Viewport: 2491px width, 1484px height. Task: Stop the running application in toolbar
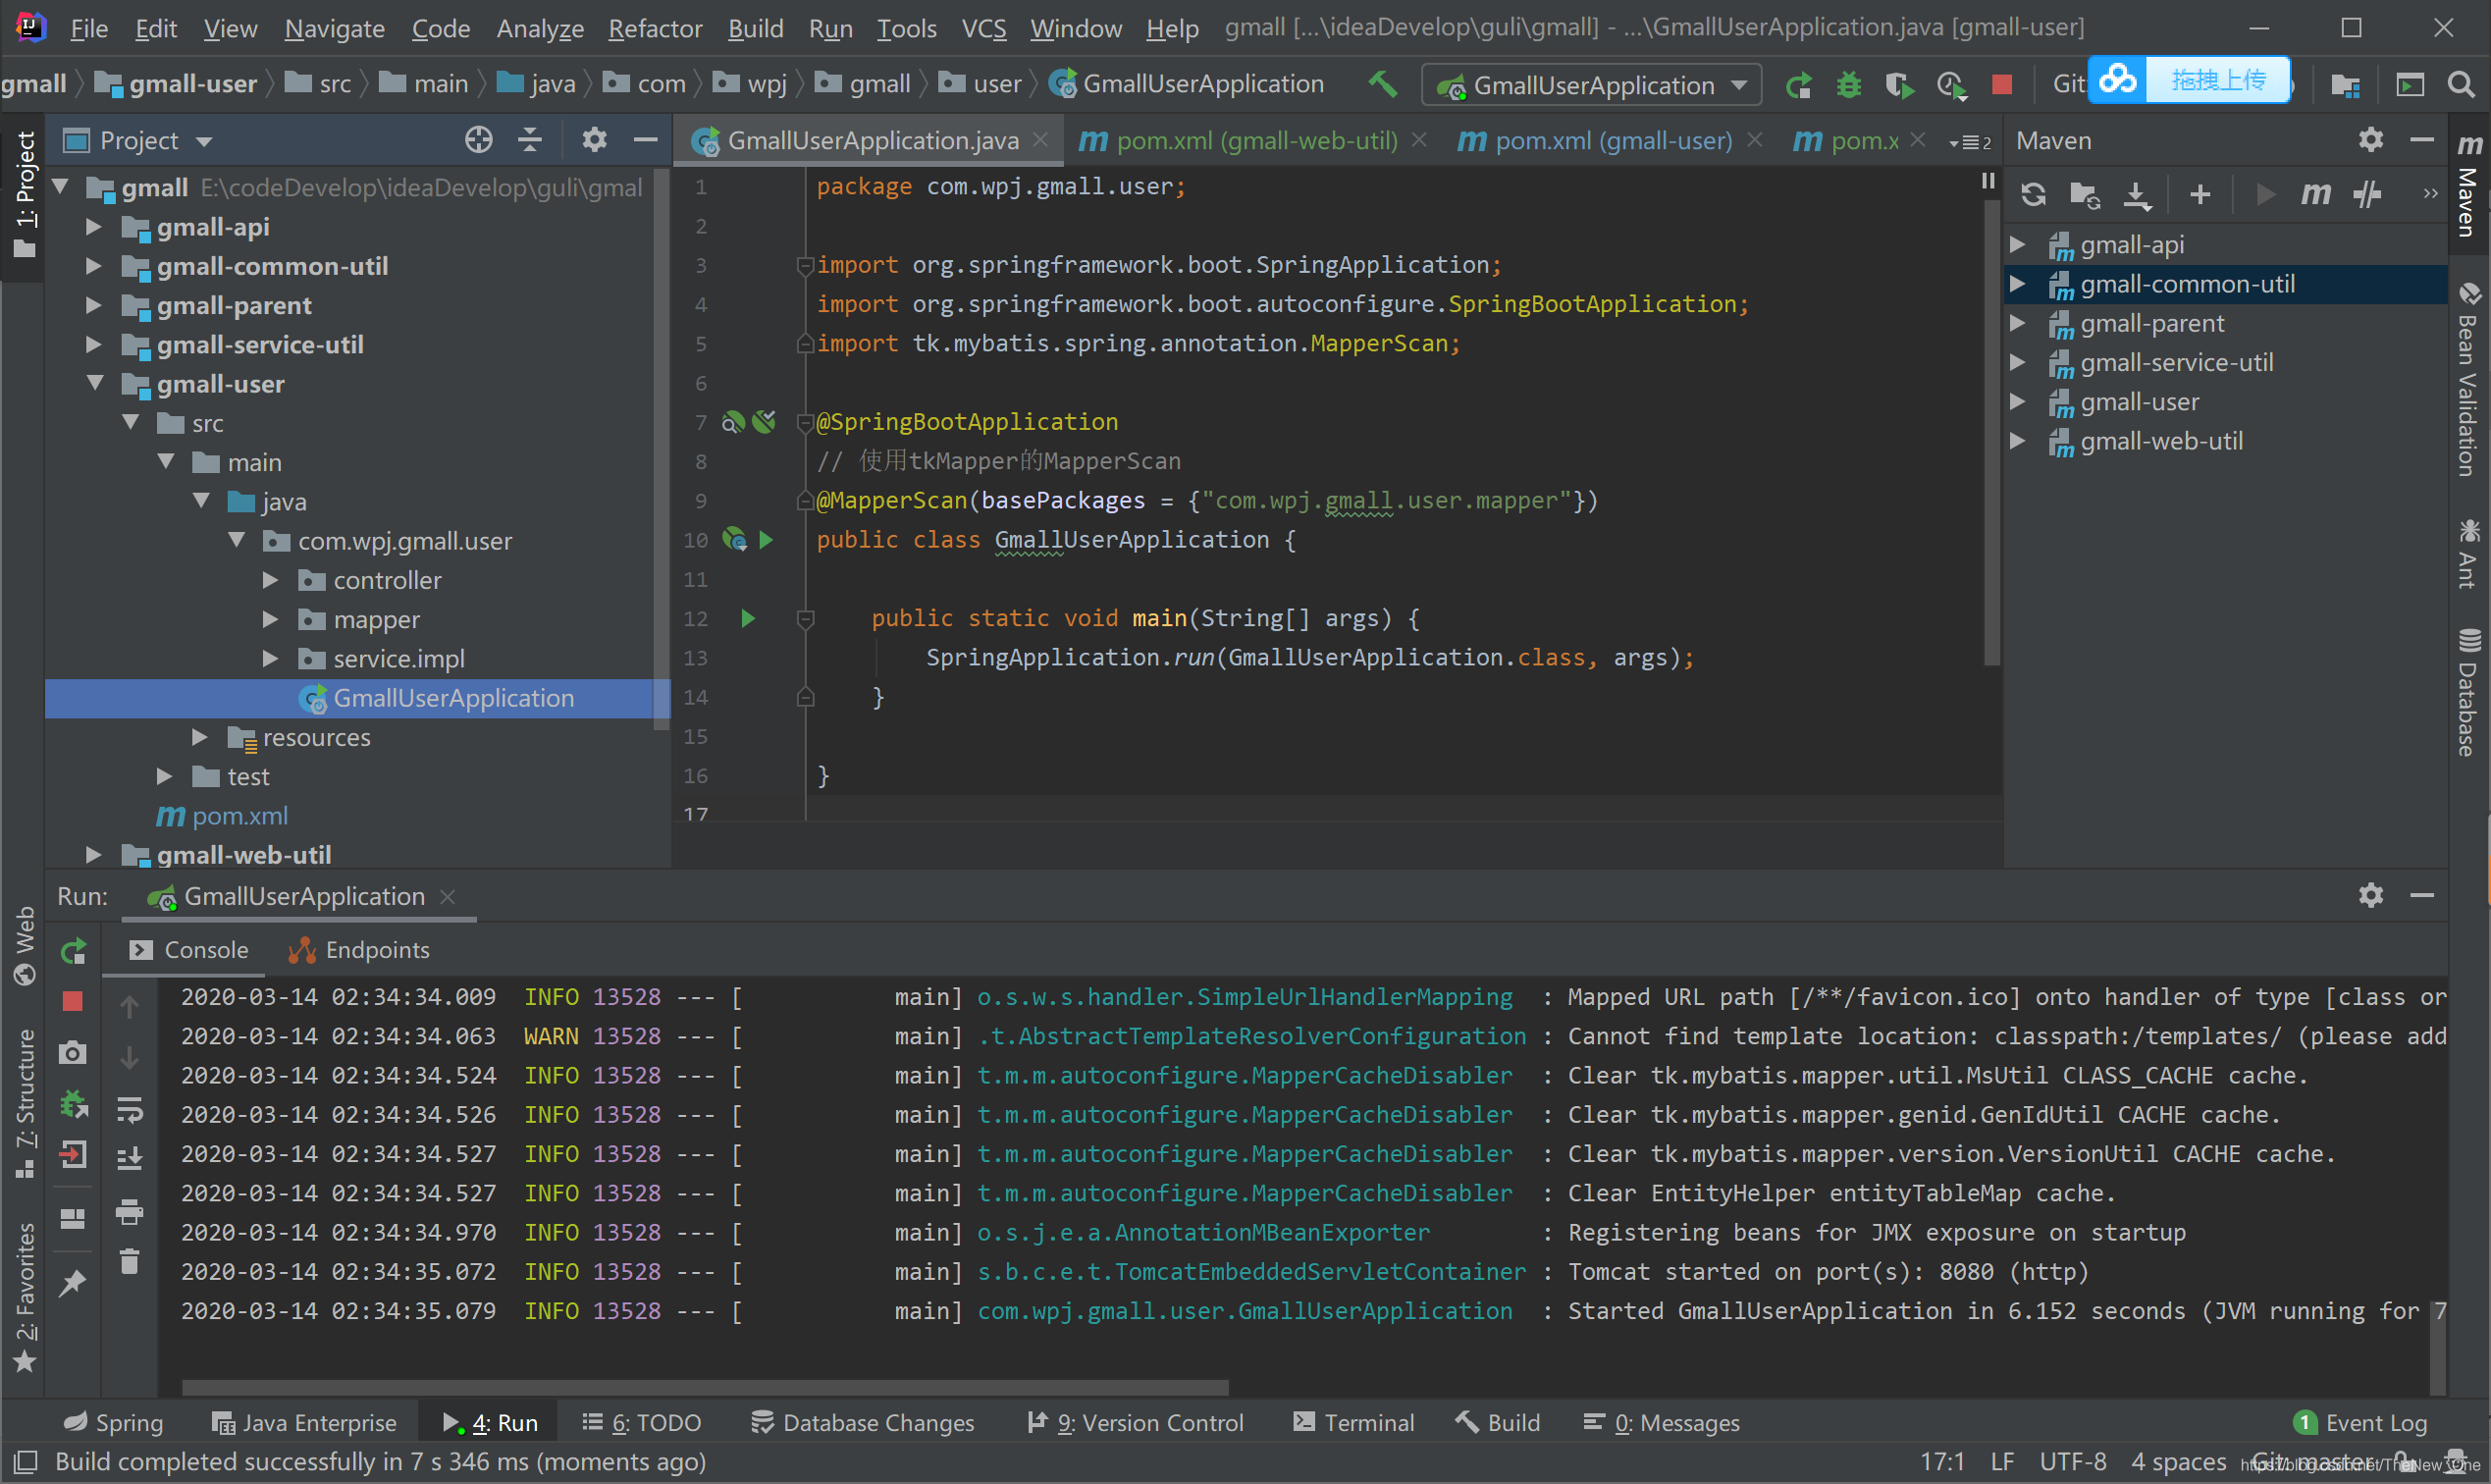(x=2002, y=85)
